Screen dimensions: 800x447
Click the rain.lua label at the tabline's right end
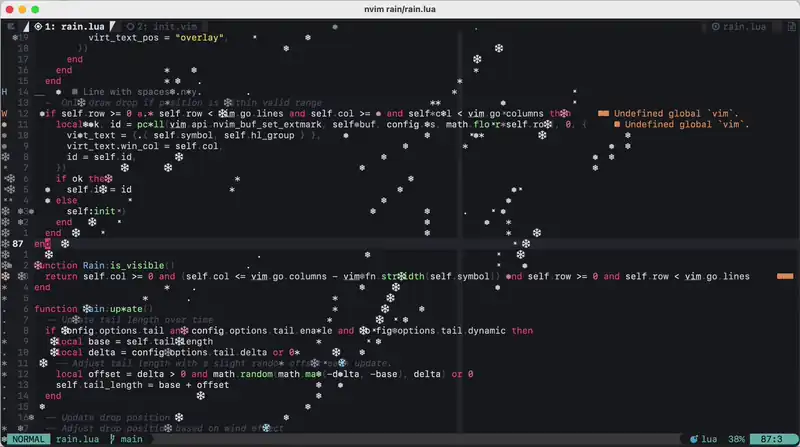pyautogui.click(x=744, y=27)
